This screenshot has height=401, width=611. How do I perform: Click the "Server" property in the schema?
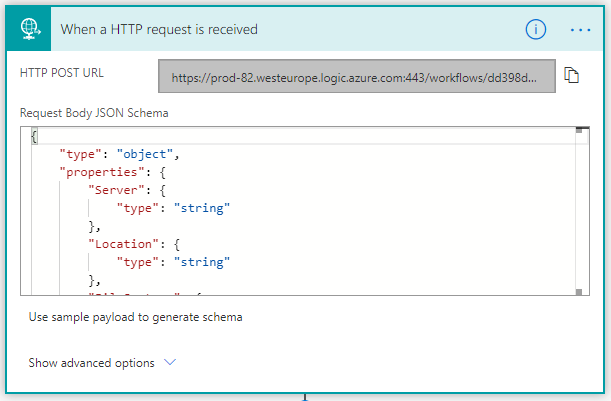tap(117, 190)
